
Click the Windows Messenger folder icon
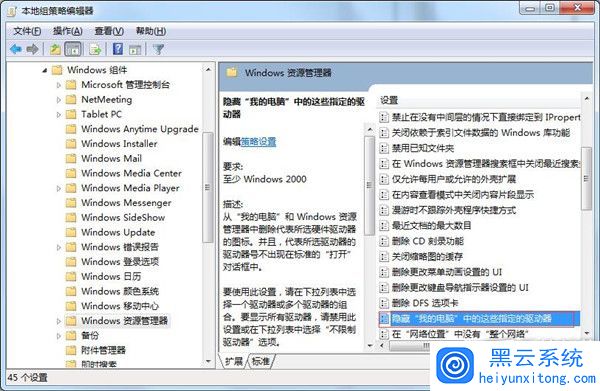click(71, 203)
